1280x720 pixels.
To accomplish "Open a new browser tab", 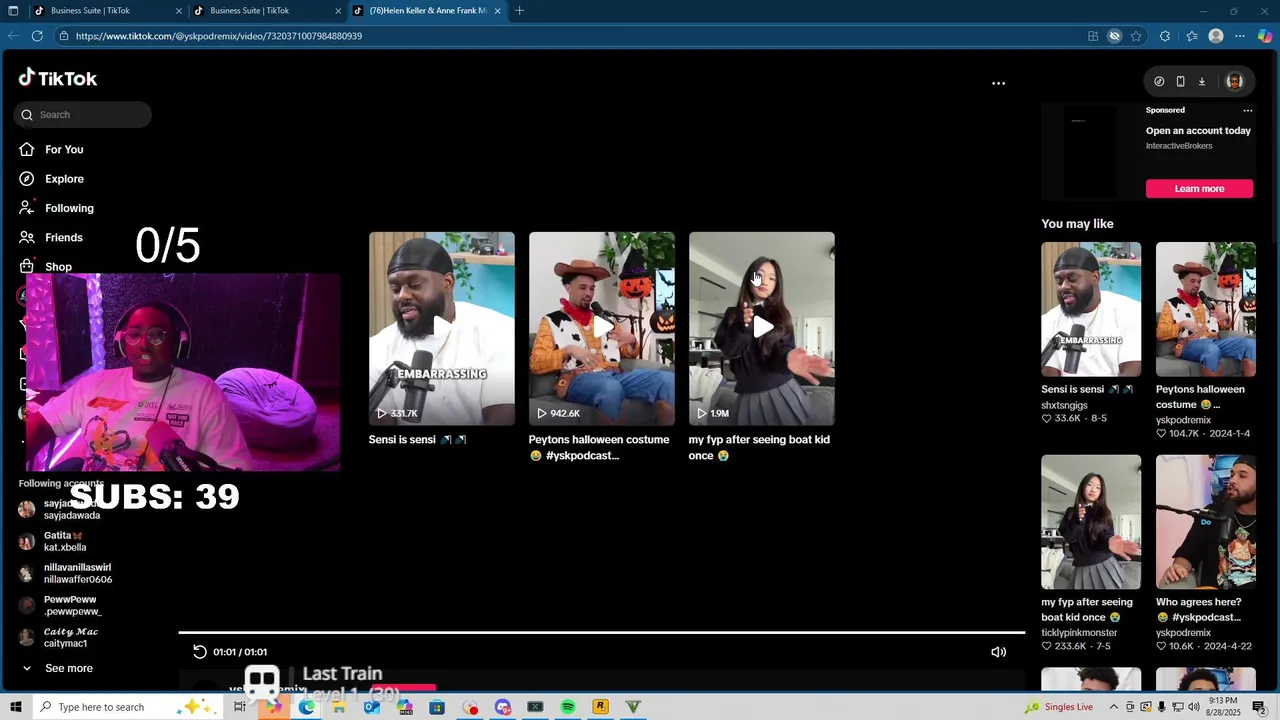I will coord(519,11).
